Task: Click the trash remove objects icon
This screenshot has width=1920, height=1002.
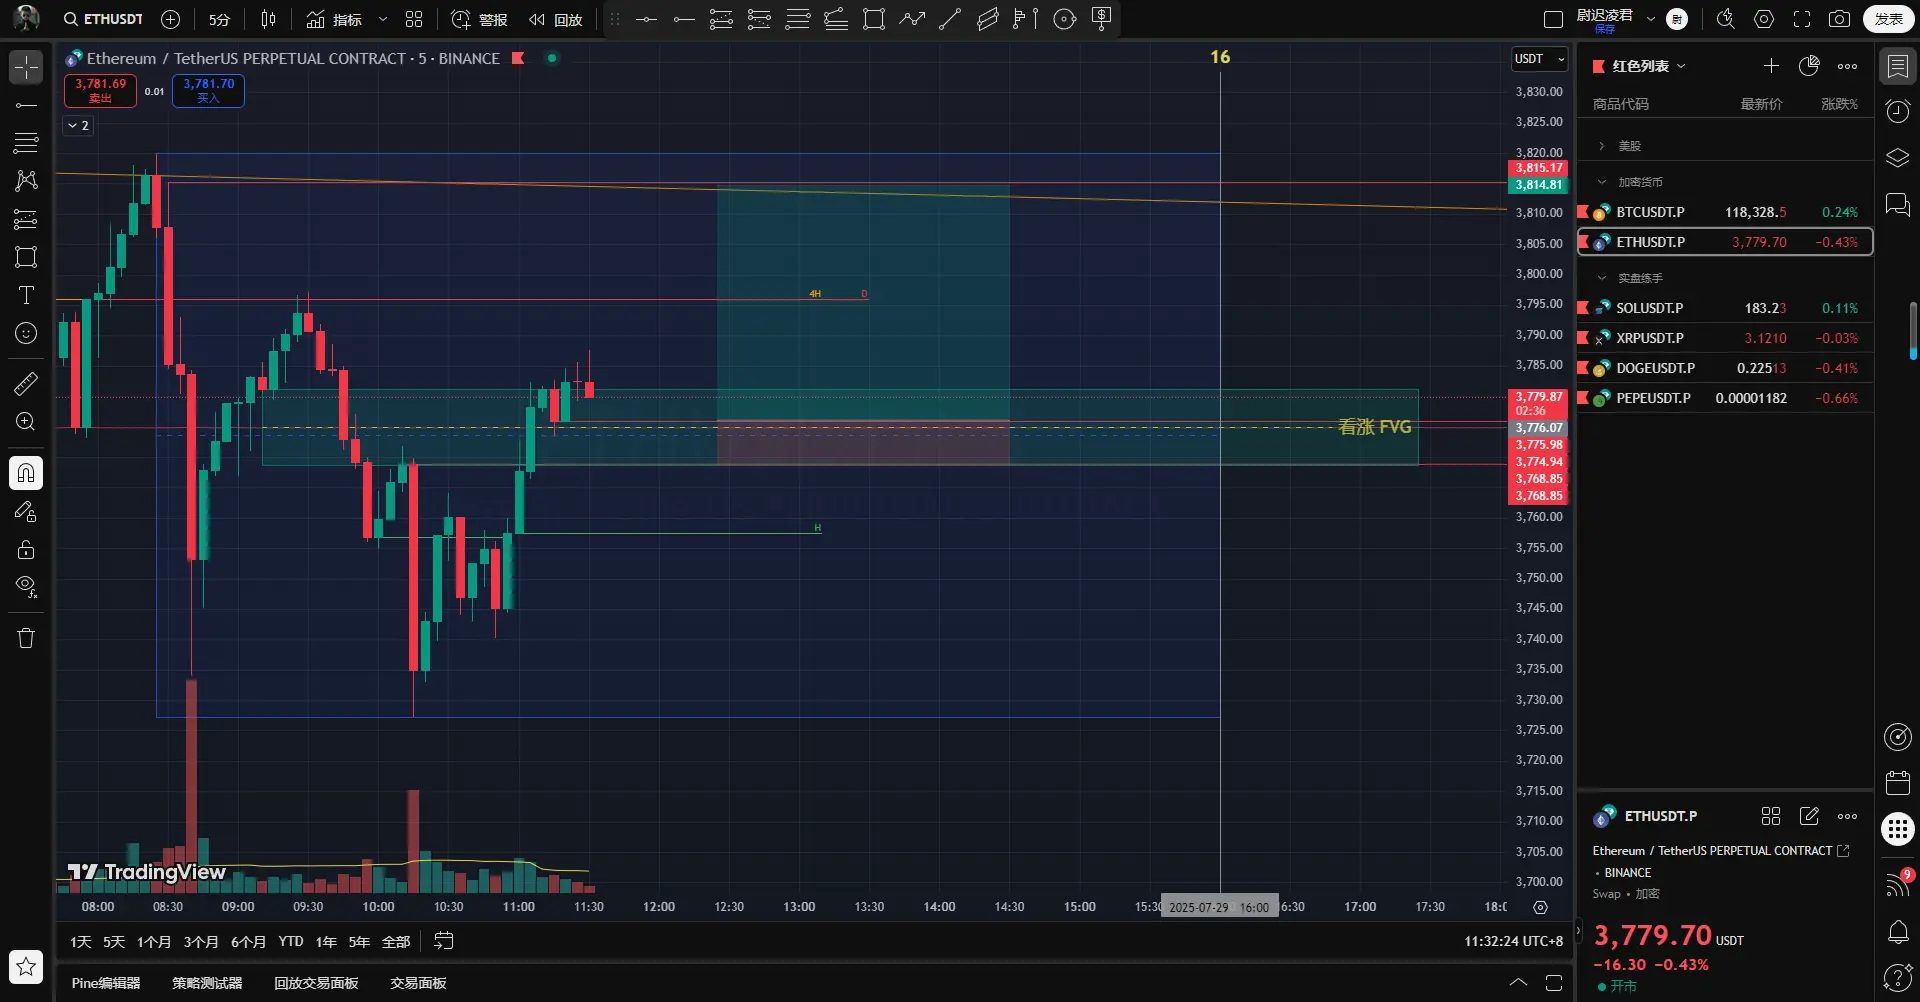Action: coord(26,638)
